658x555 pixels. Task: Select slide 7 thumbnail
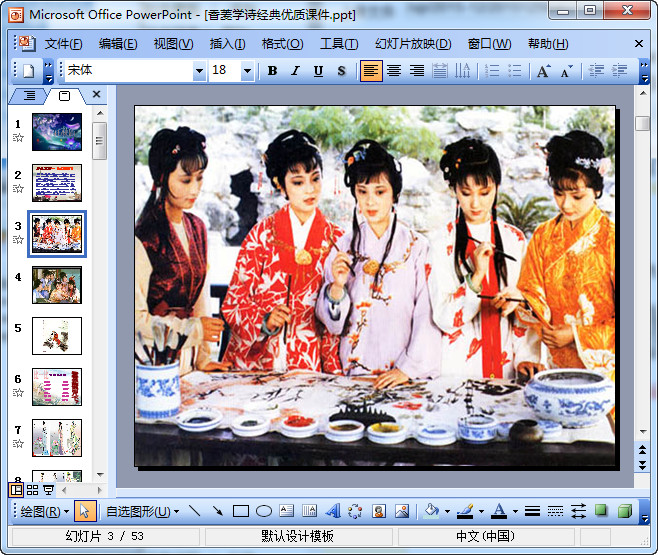coord(57,438)
